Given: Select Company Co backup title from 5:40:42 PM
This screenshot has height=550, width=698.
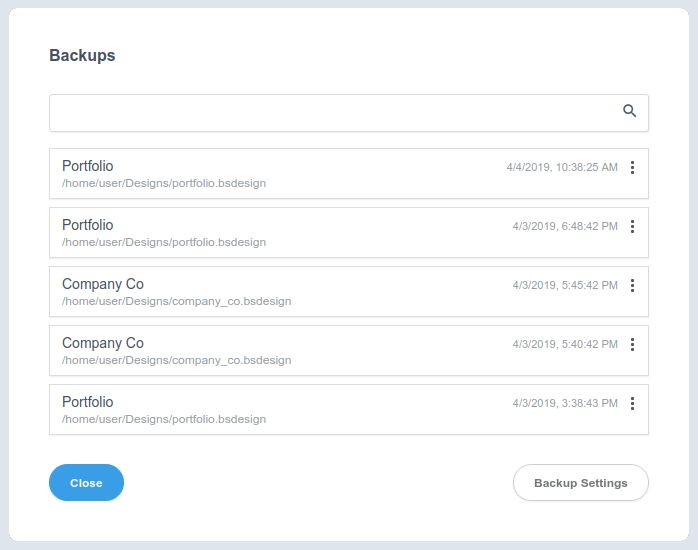Looking at the screenshot, I should pyautogui.click(x=103, y=343).
